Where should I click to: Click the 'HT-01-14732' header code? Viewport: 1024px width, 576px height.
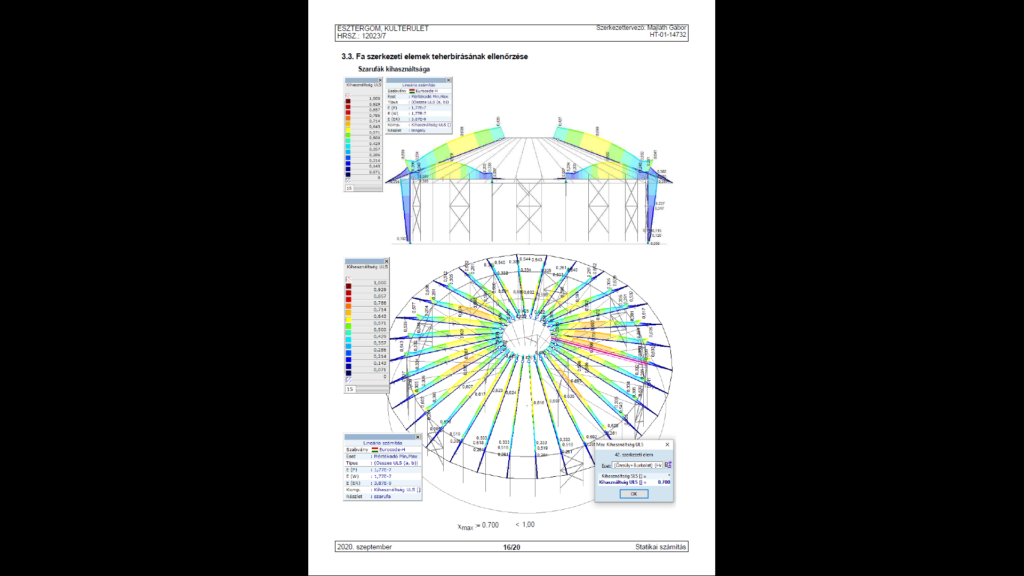[x=668, y=35]
